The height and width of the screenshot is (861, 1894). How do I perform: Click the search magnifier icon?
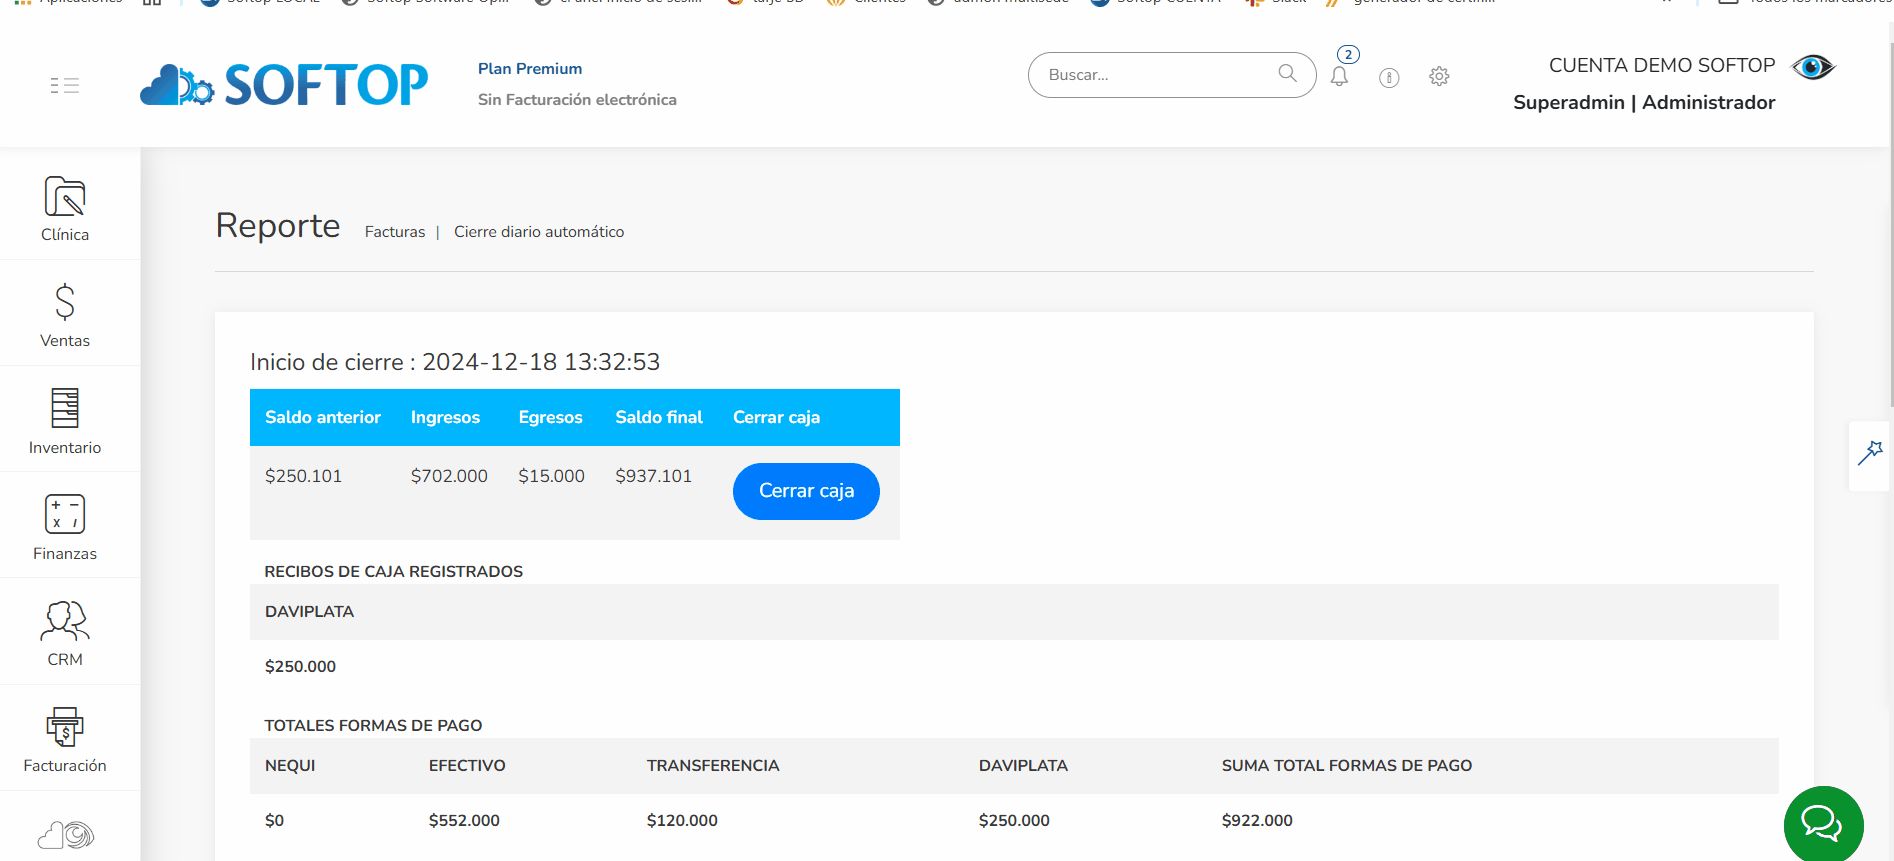click(x=1288, y=73)
